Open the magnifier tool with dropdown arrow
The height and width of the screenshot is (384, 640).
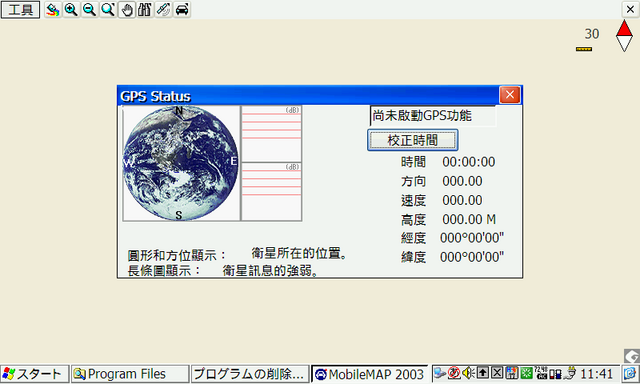click(x=108, y=9)
